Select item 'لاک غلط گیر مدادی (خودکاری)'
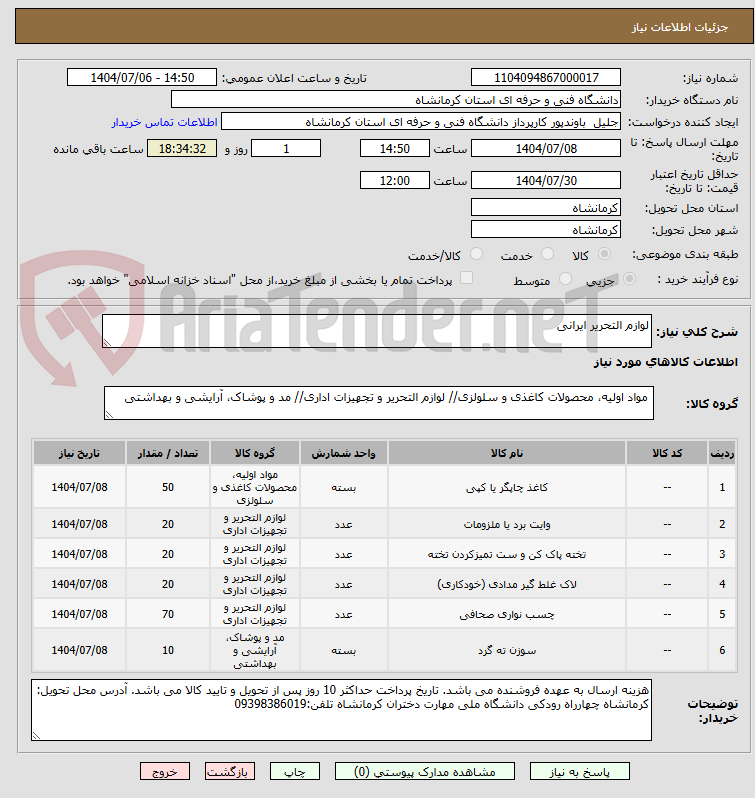Image resolution: width=755 pixels, height=798 pixels. click(x=507, y=584)
